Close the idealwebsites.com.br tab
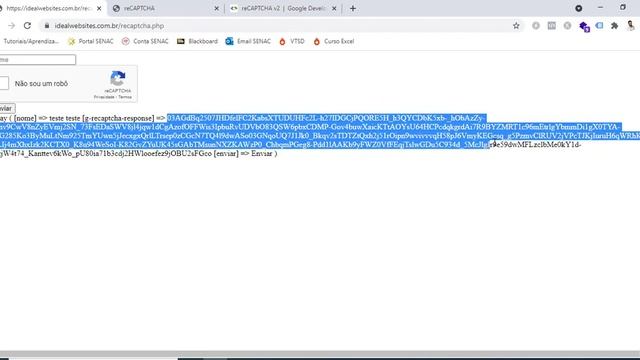Viewport: 640px width, 360px height. tap(99, 8)
